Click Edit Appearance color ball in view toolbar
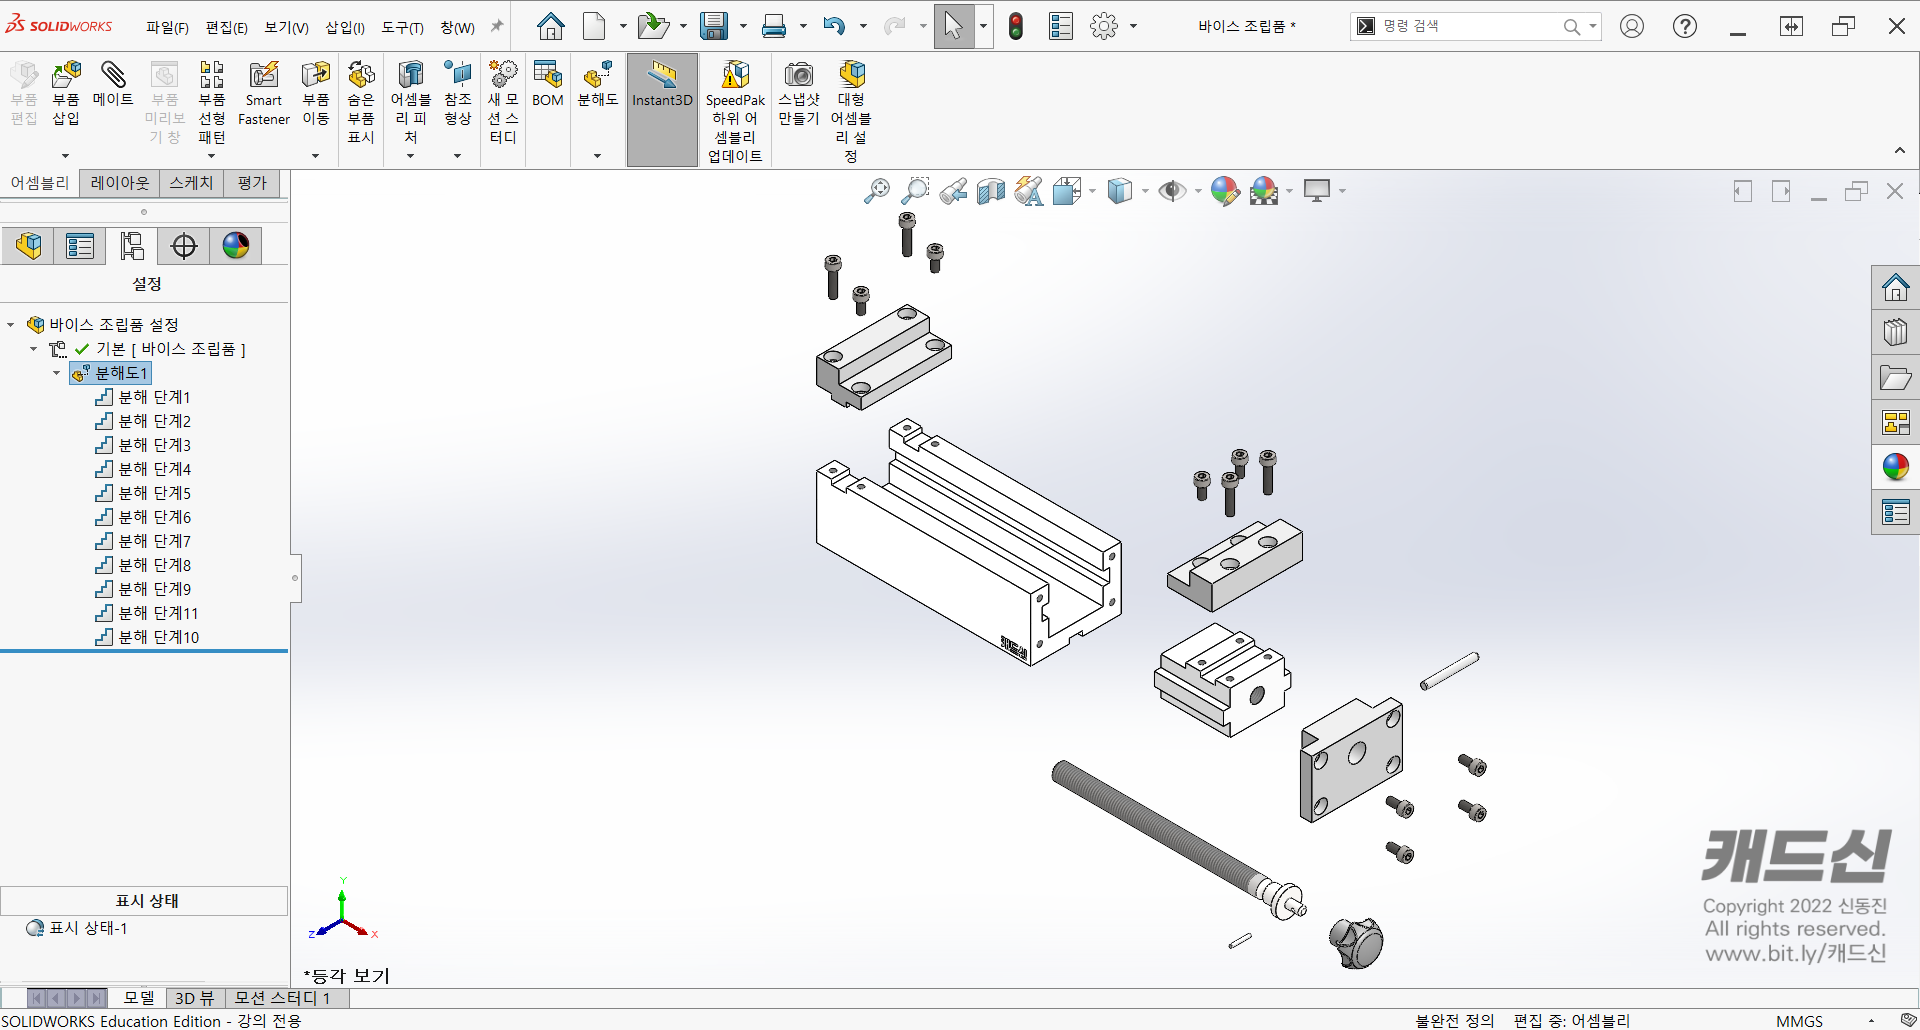The height and width of the screenshot is (1030, 1920). point(1225,191)
